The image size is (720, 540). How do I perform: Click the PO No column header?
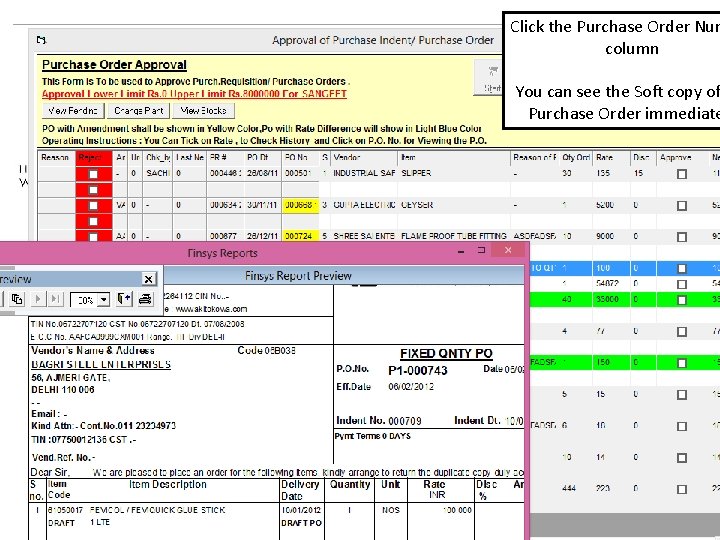pyautogui.click(x=300, y=158)
